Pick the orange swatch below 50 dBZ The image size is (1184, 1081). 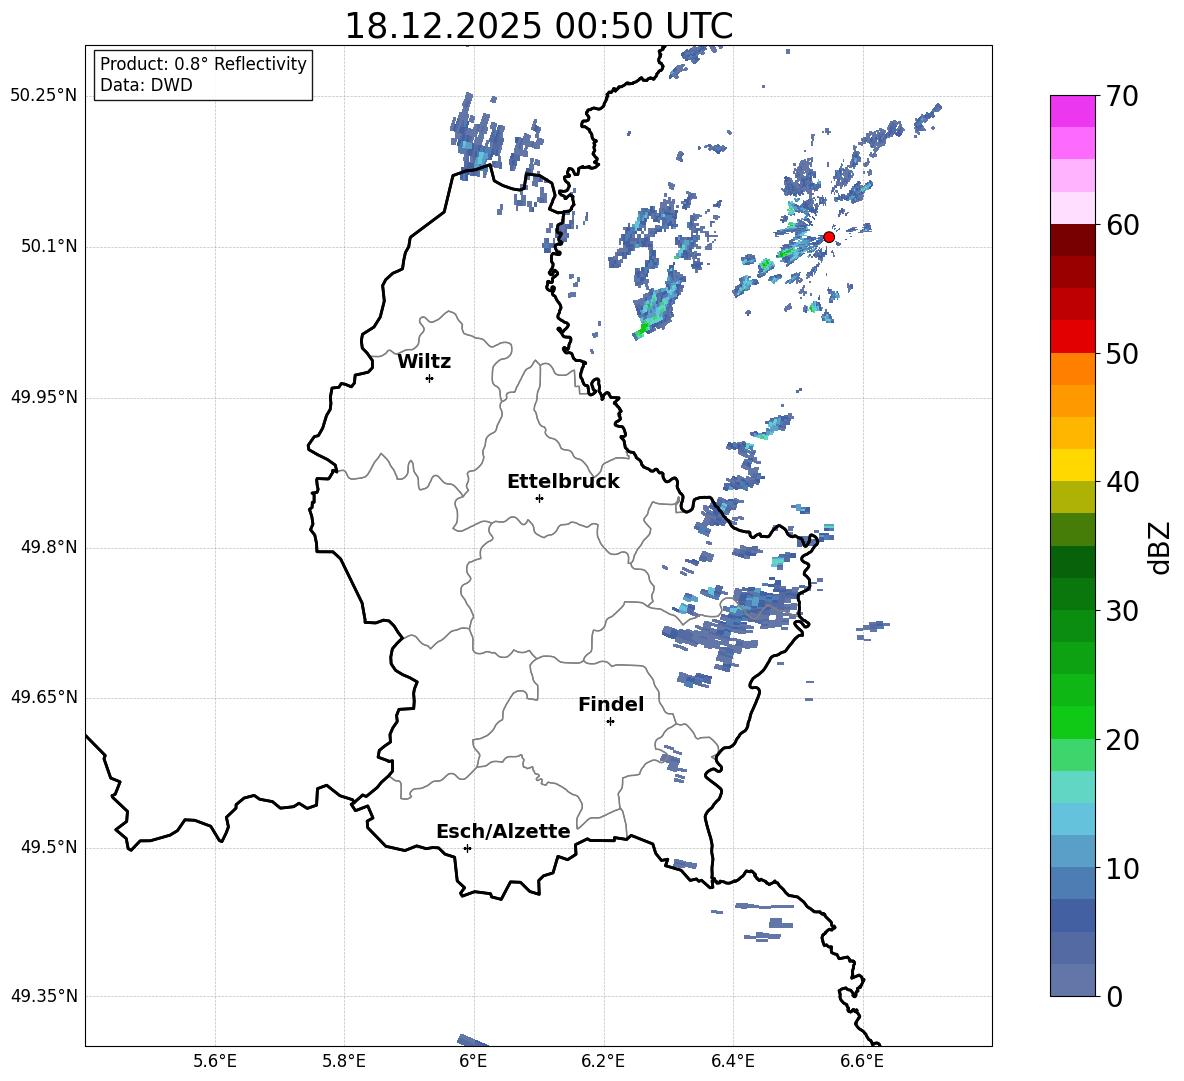pyautogui.click(x=1072, y=369)
